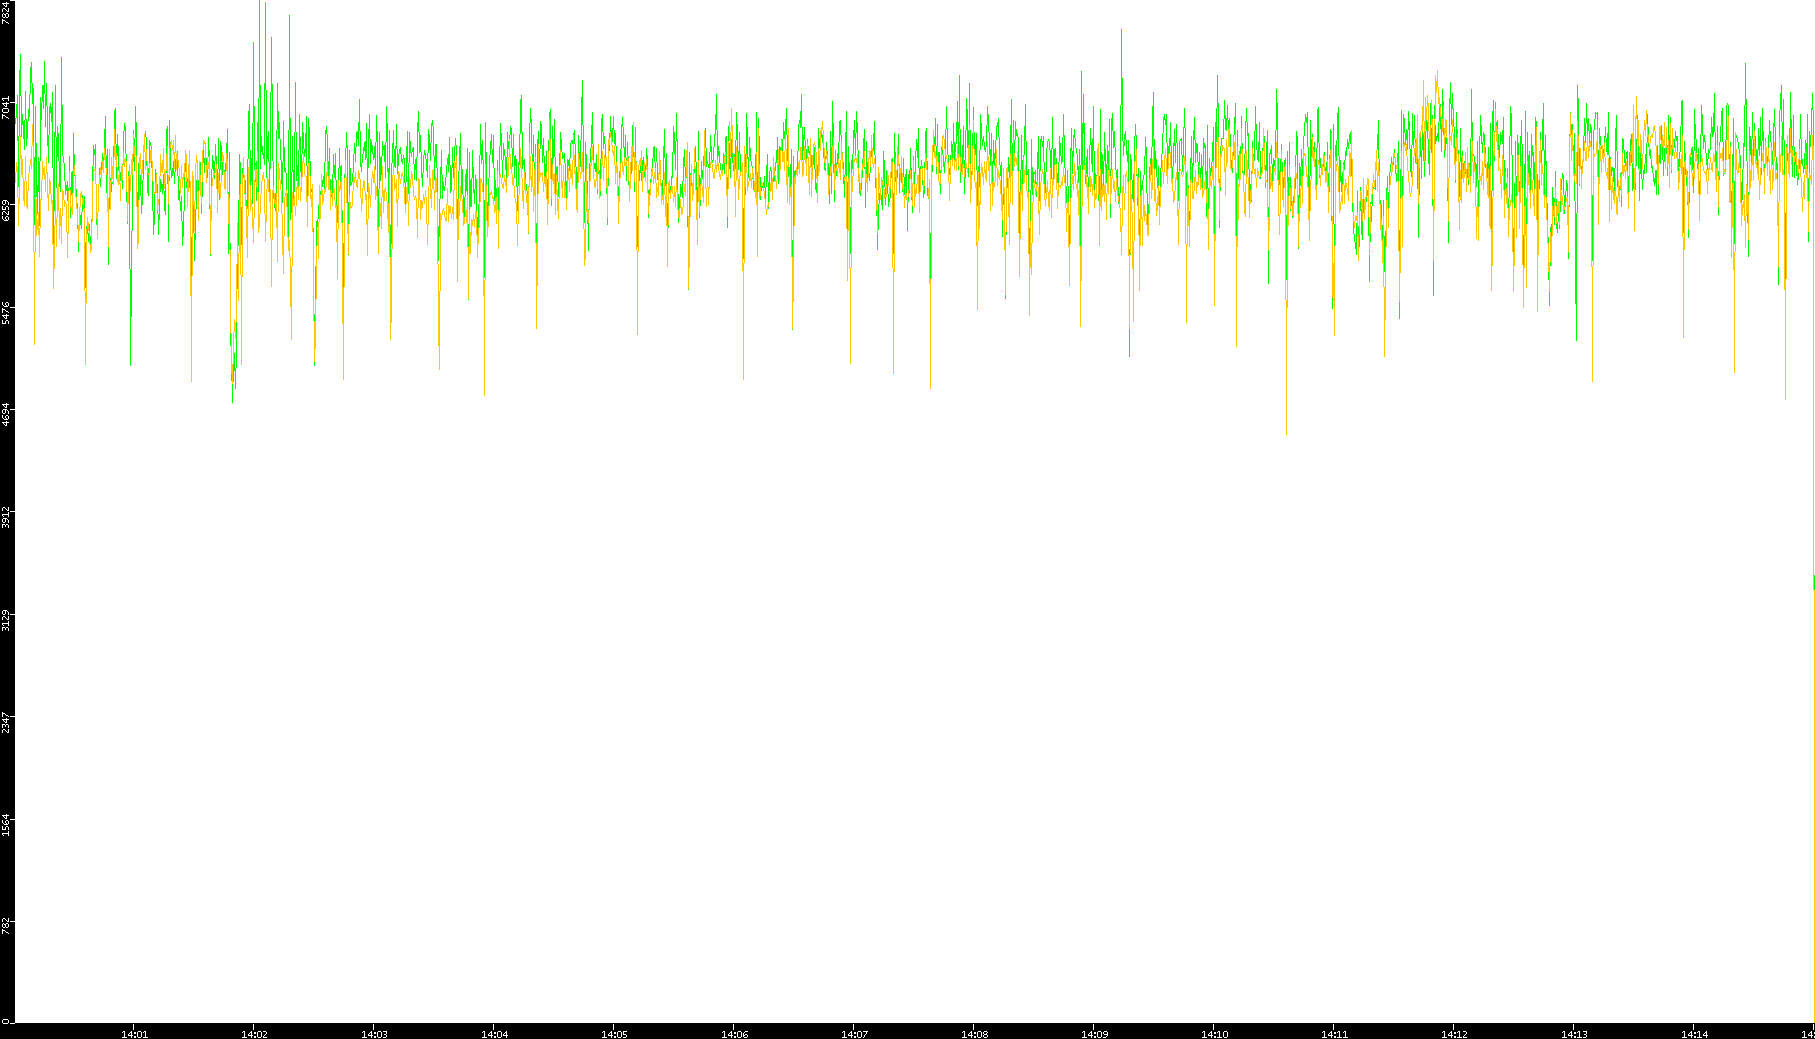Click the 14:09 label on the time axis
Screen dimensions: 1815x1039
coord(1094,1034)
